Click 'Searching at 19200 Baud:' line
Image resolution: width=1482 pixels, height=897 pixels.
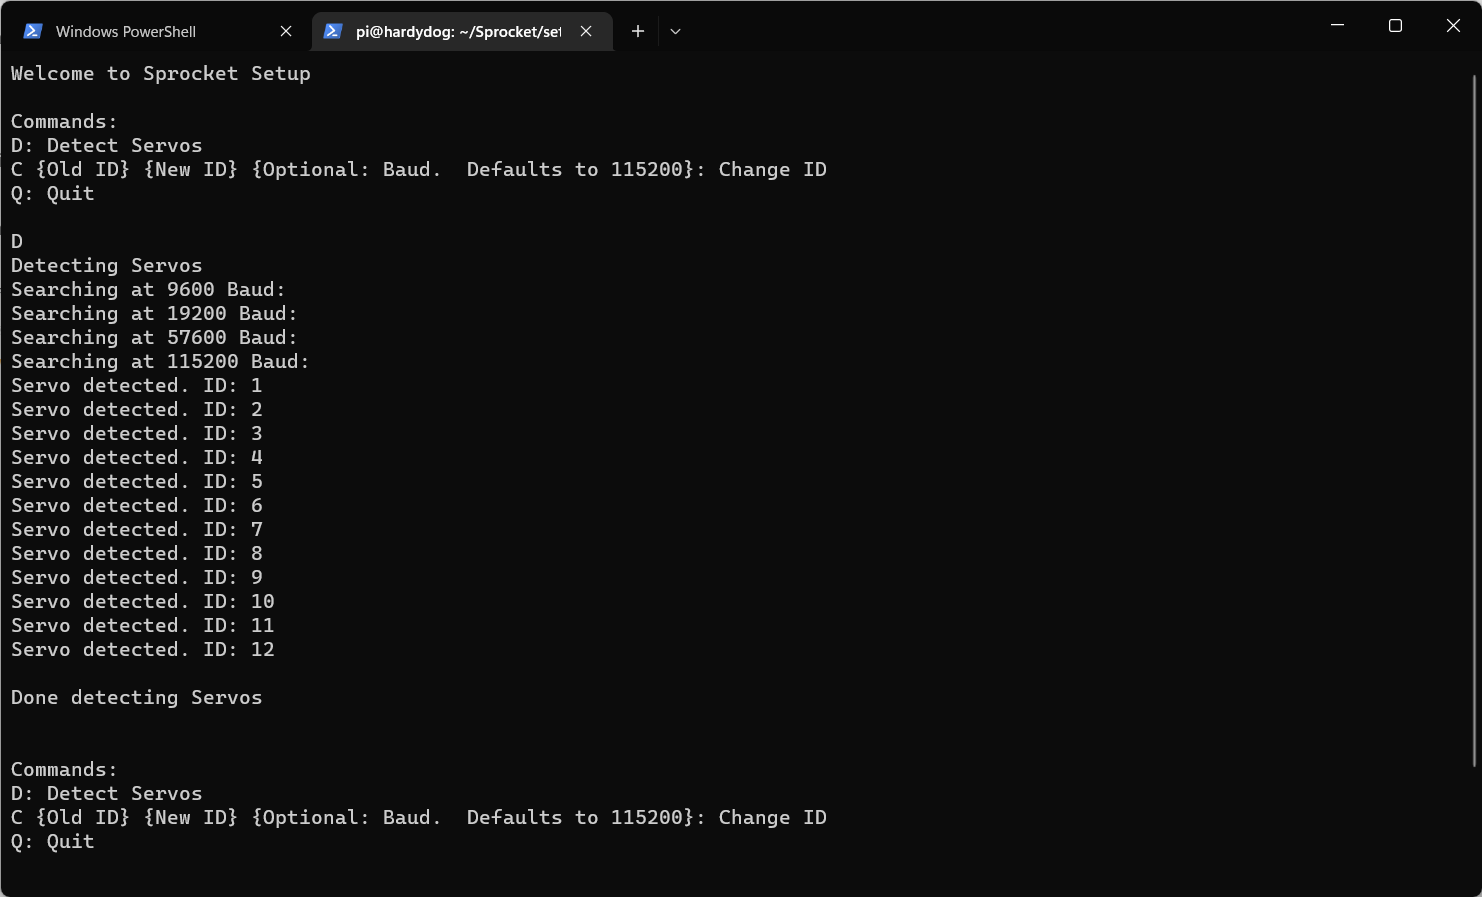(155, 313)
